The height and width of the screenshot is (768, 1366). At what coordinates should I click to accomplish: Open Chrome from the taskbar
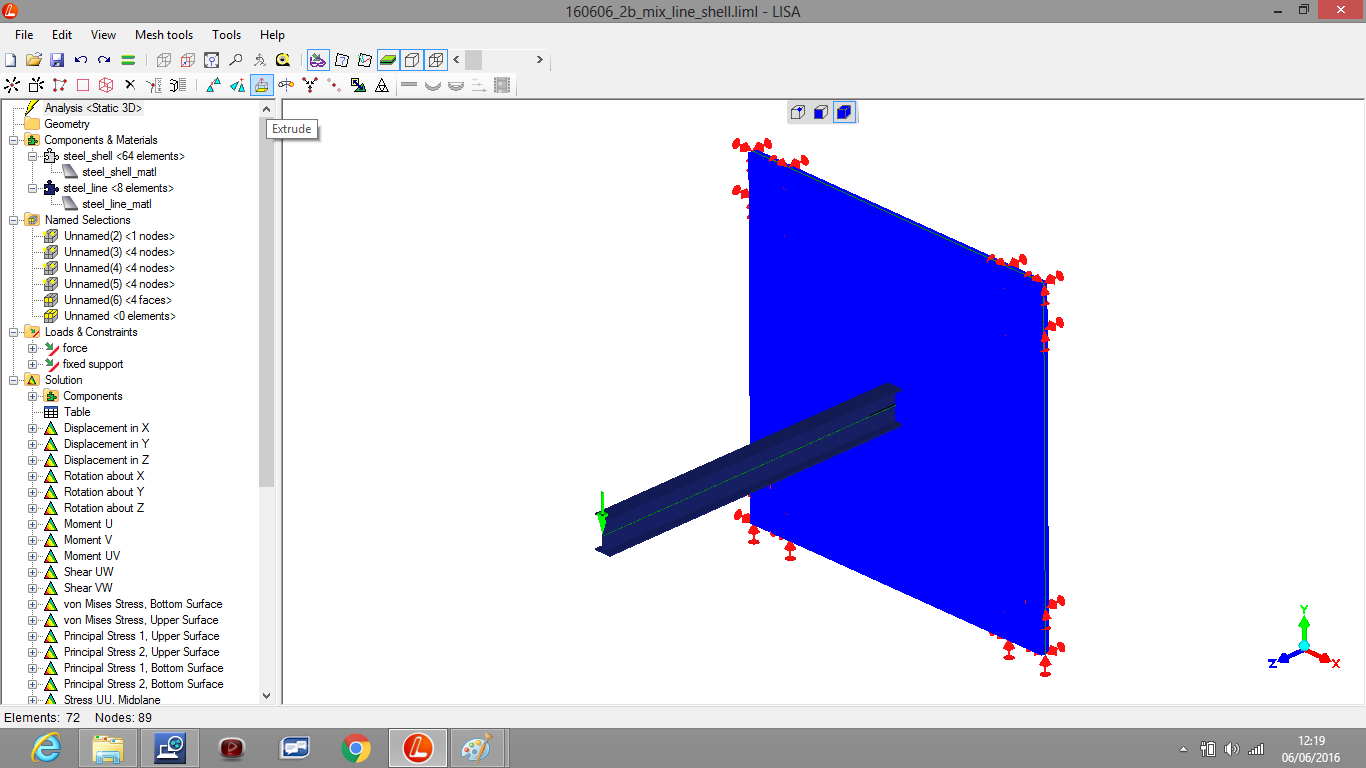coord(355,747)
